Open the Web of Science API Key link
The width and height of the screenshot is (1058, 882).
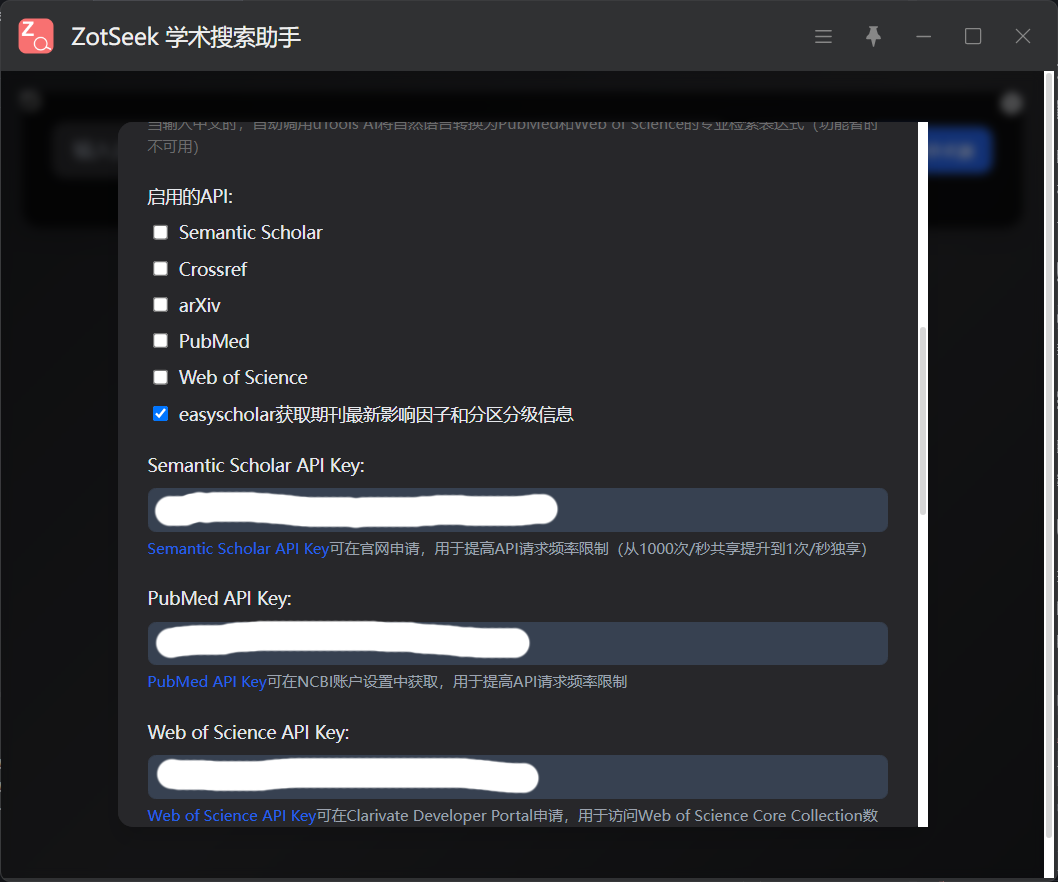tap(231, 815)
